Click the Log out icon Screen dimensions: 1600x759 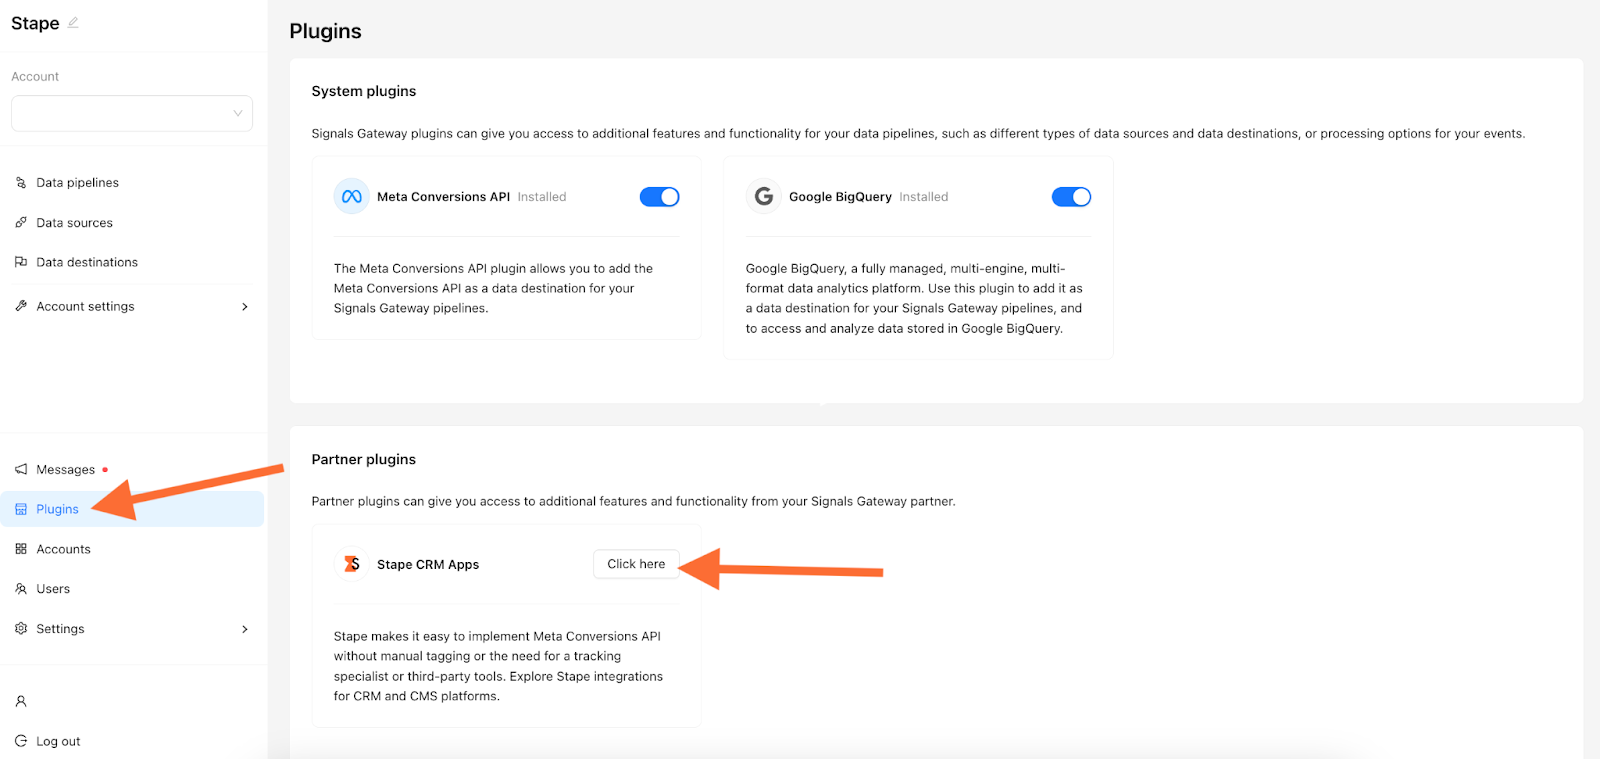(21, 741)
